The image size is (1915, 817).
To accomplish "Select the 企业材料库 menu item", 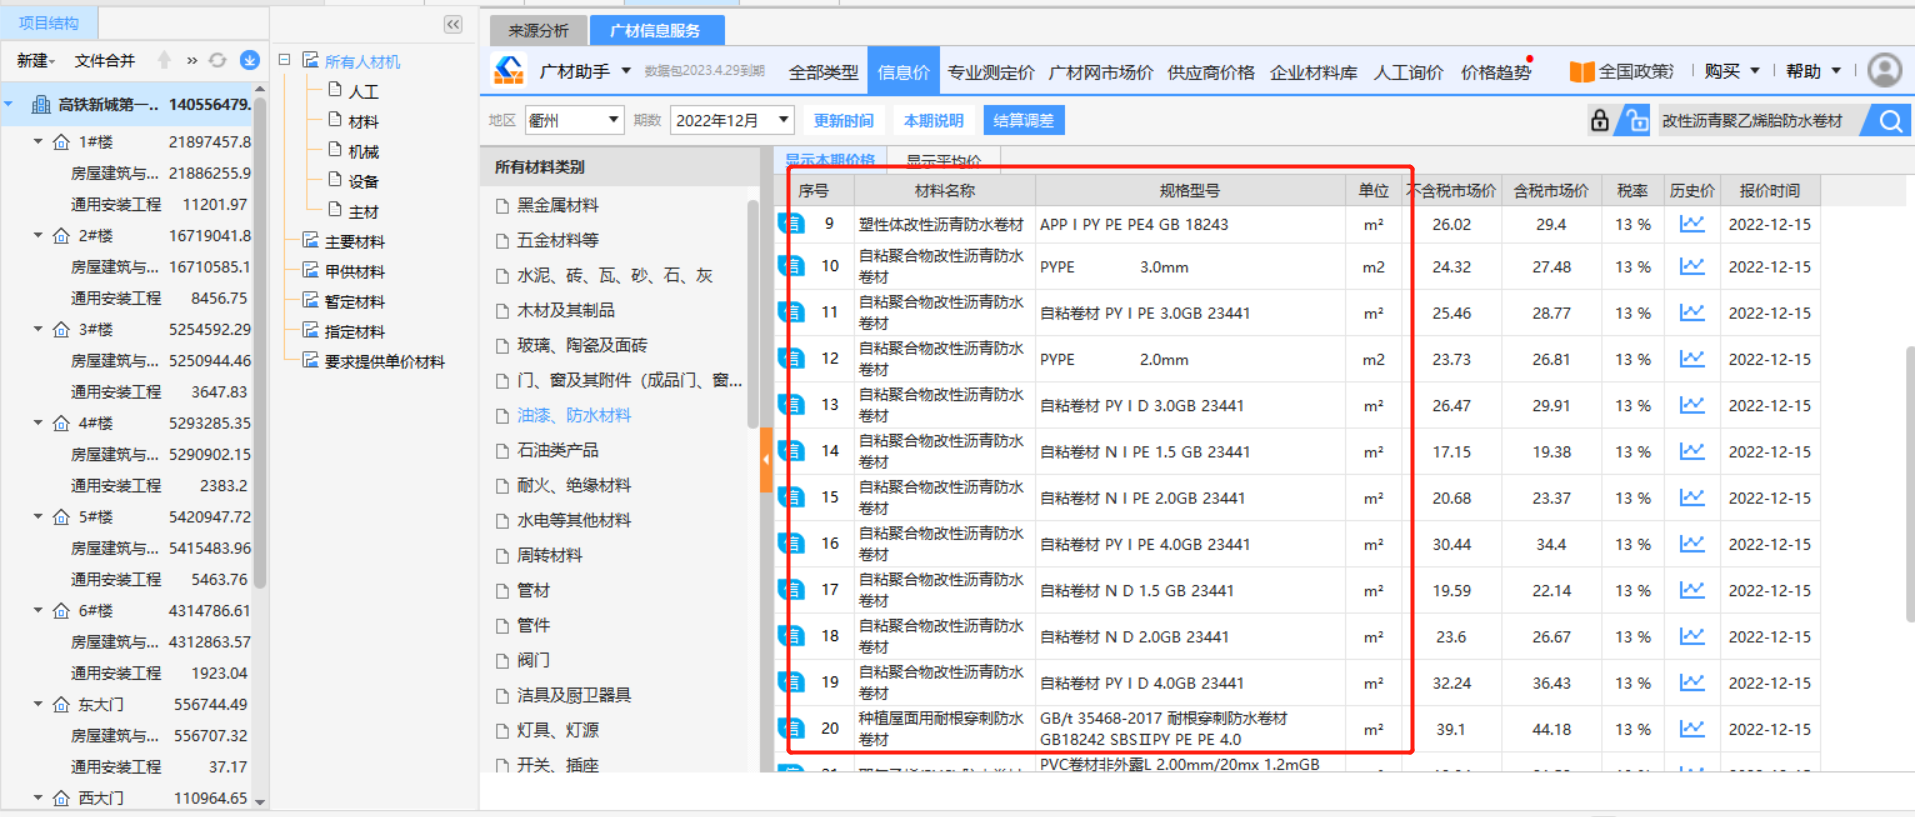I will [x=1314, y=72].
